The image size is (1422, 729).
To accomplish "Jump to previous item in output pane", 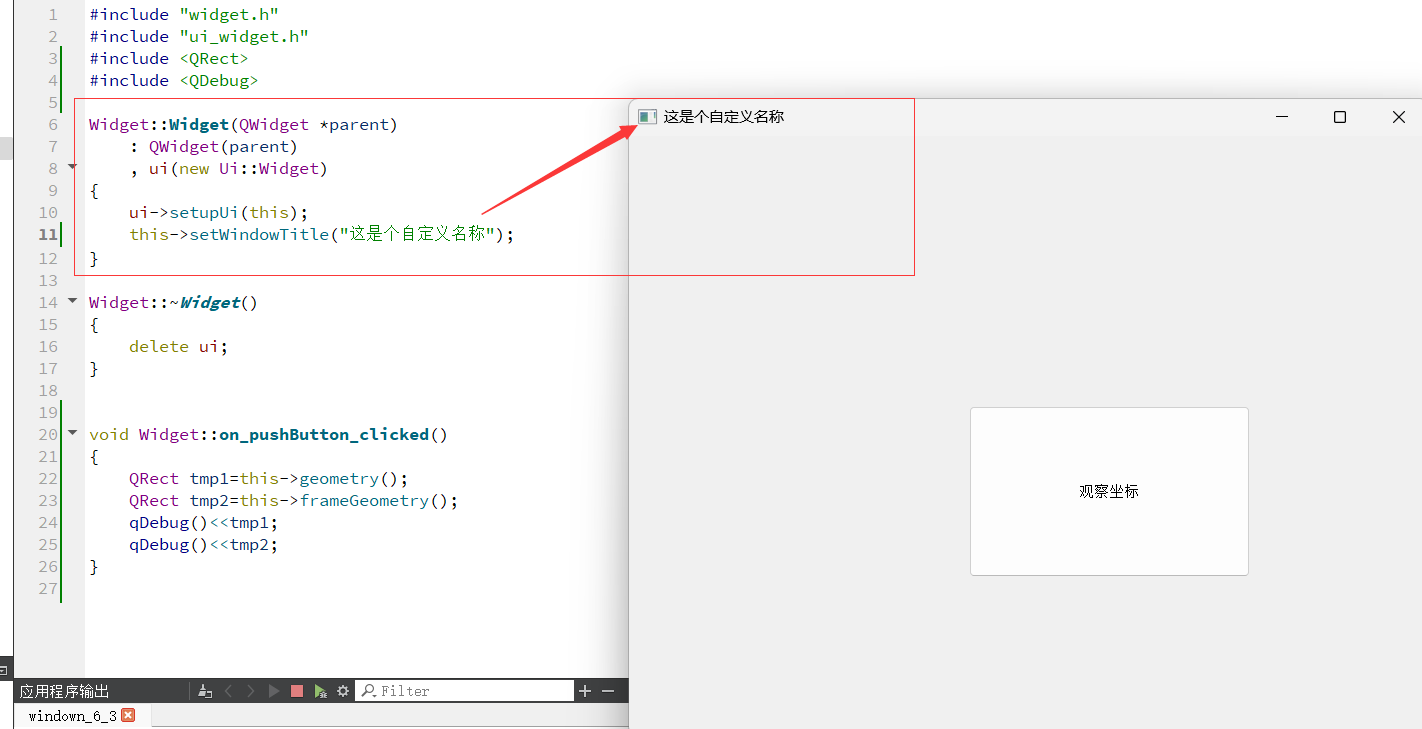I will [x=229, y=690].
